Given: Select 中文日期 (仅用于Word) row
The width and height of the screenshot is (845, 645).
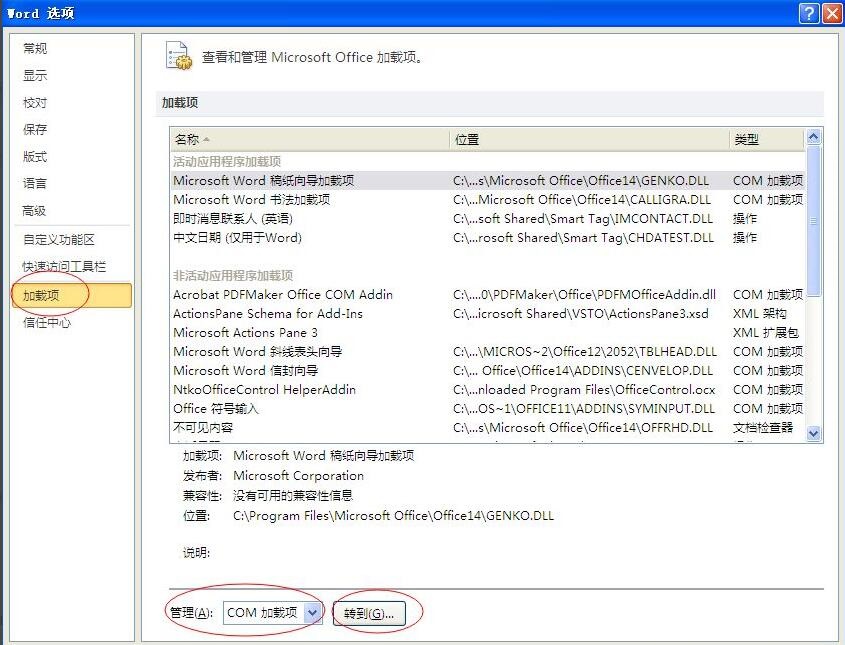Looking at the screenshot, I should pyautogui.click(x=488, y=238).
